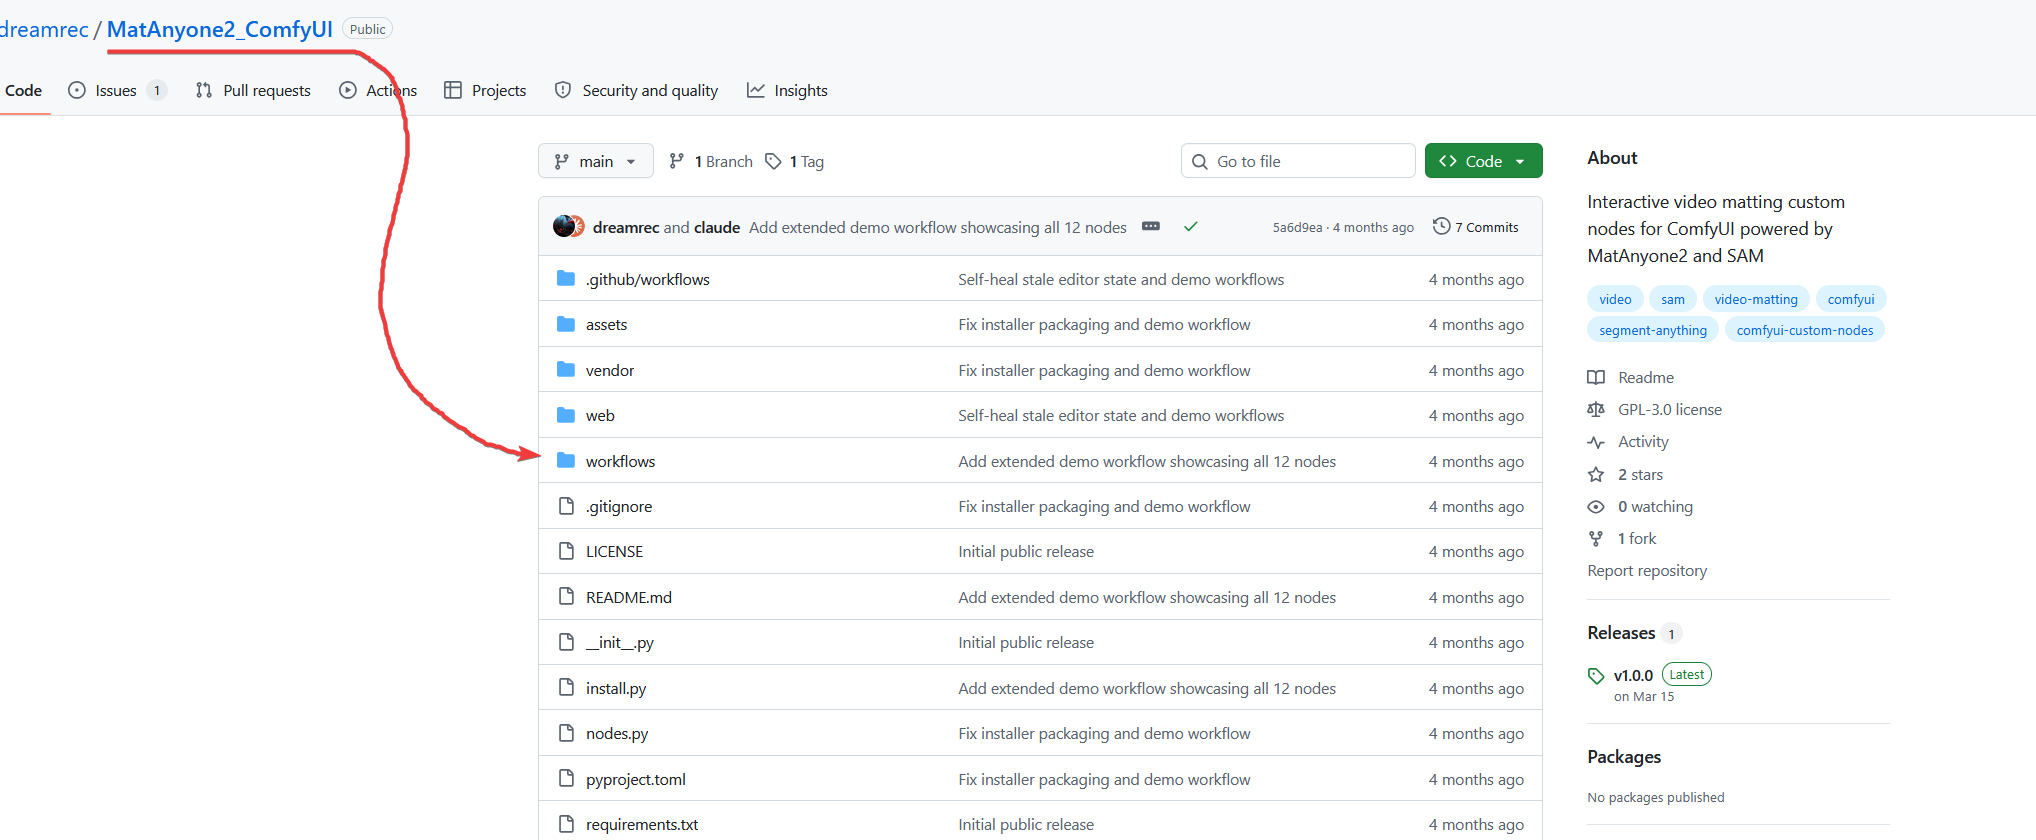Select the sam topic tag
The height and width of the screenshot is (840, 2036).
click(x=1673, y=299)
